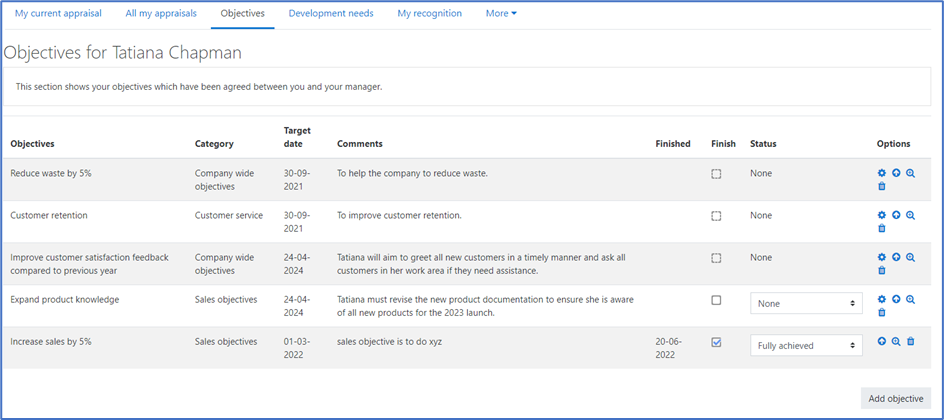Delete the Customer retention objective with trash icon
The width and height of the screenshot is (944, 420).
tap(882, 229)
